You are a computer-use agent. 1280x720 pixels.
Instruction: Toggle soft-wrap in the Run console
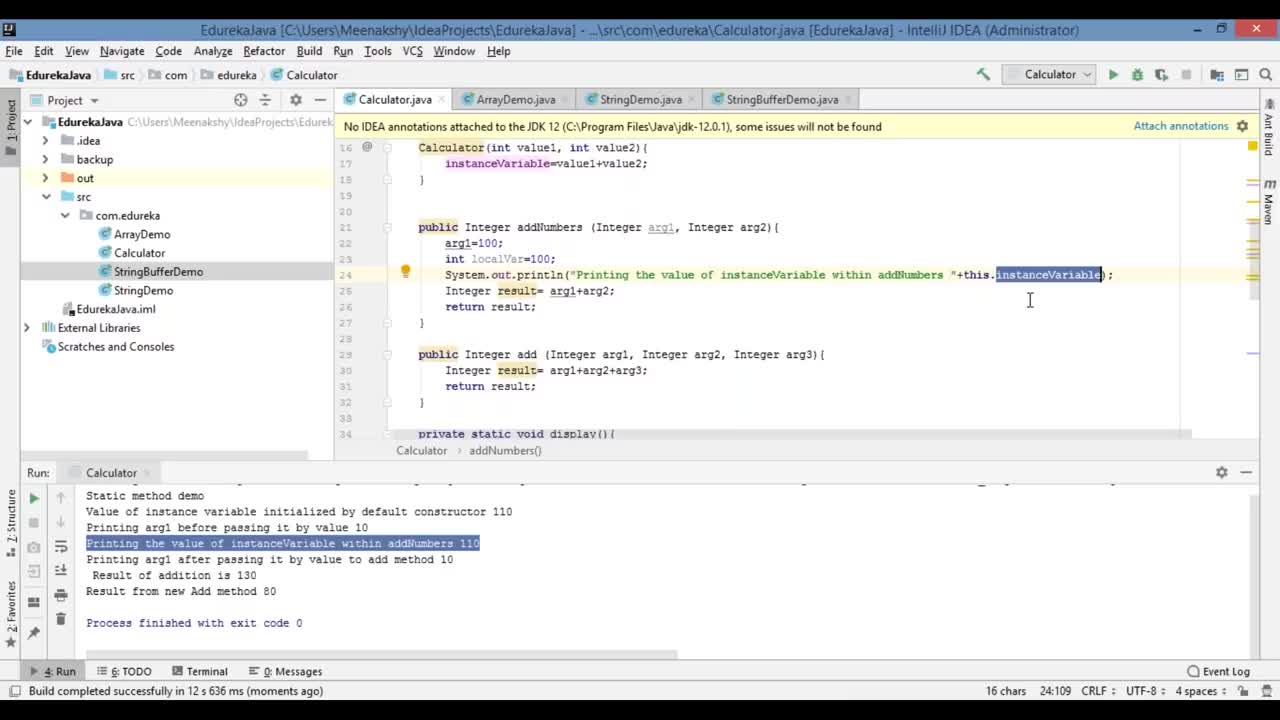click(x=61, y=547)
